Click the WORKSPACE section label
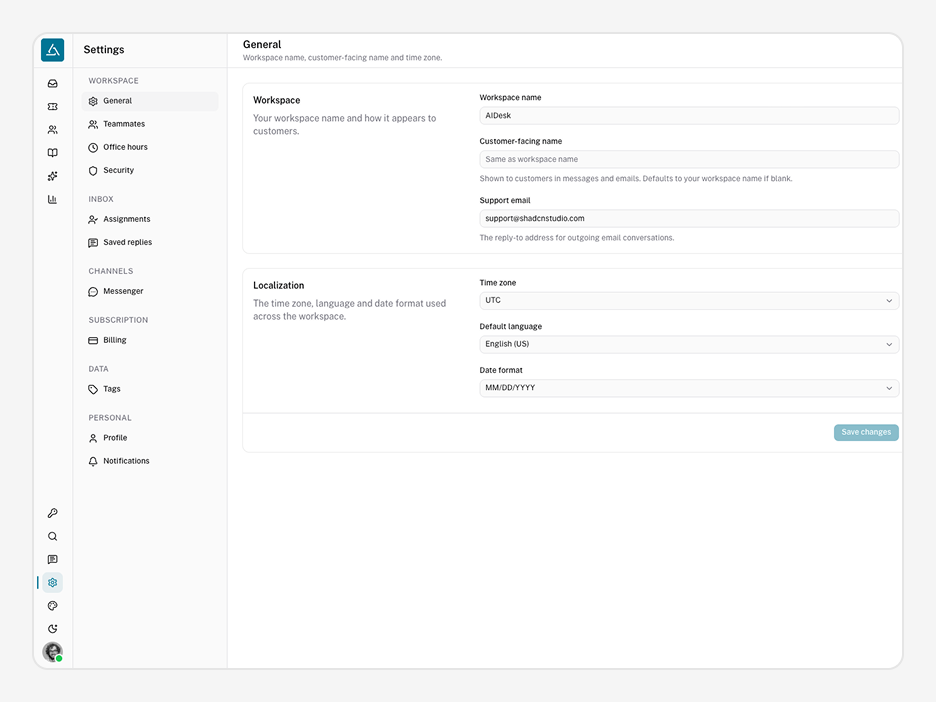Screen dimensions: 936x702 [113, 81]
